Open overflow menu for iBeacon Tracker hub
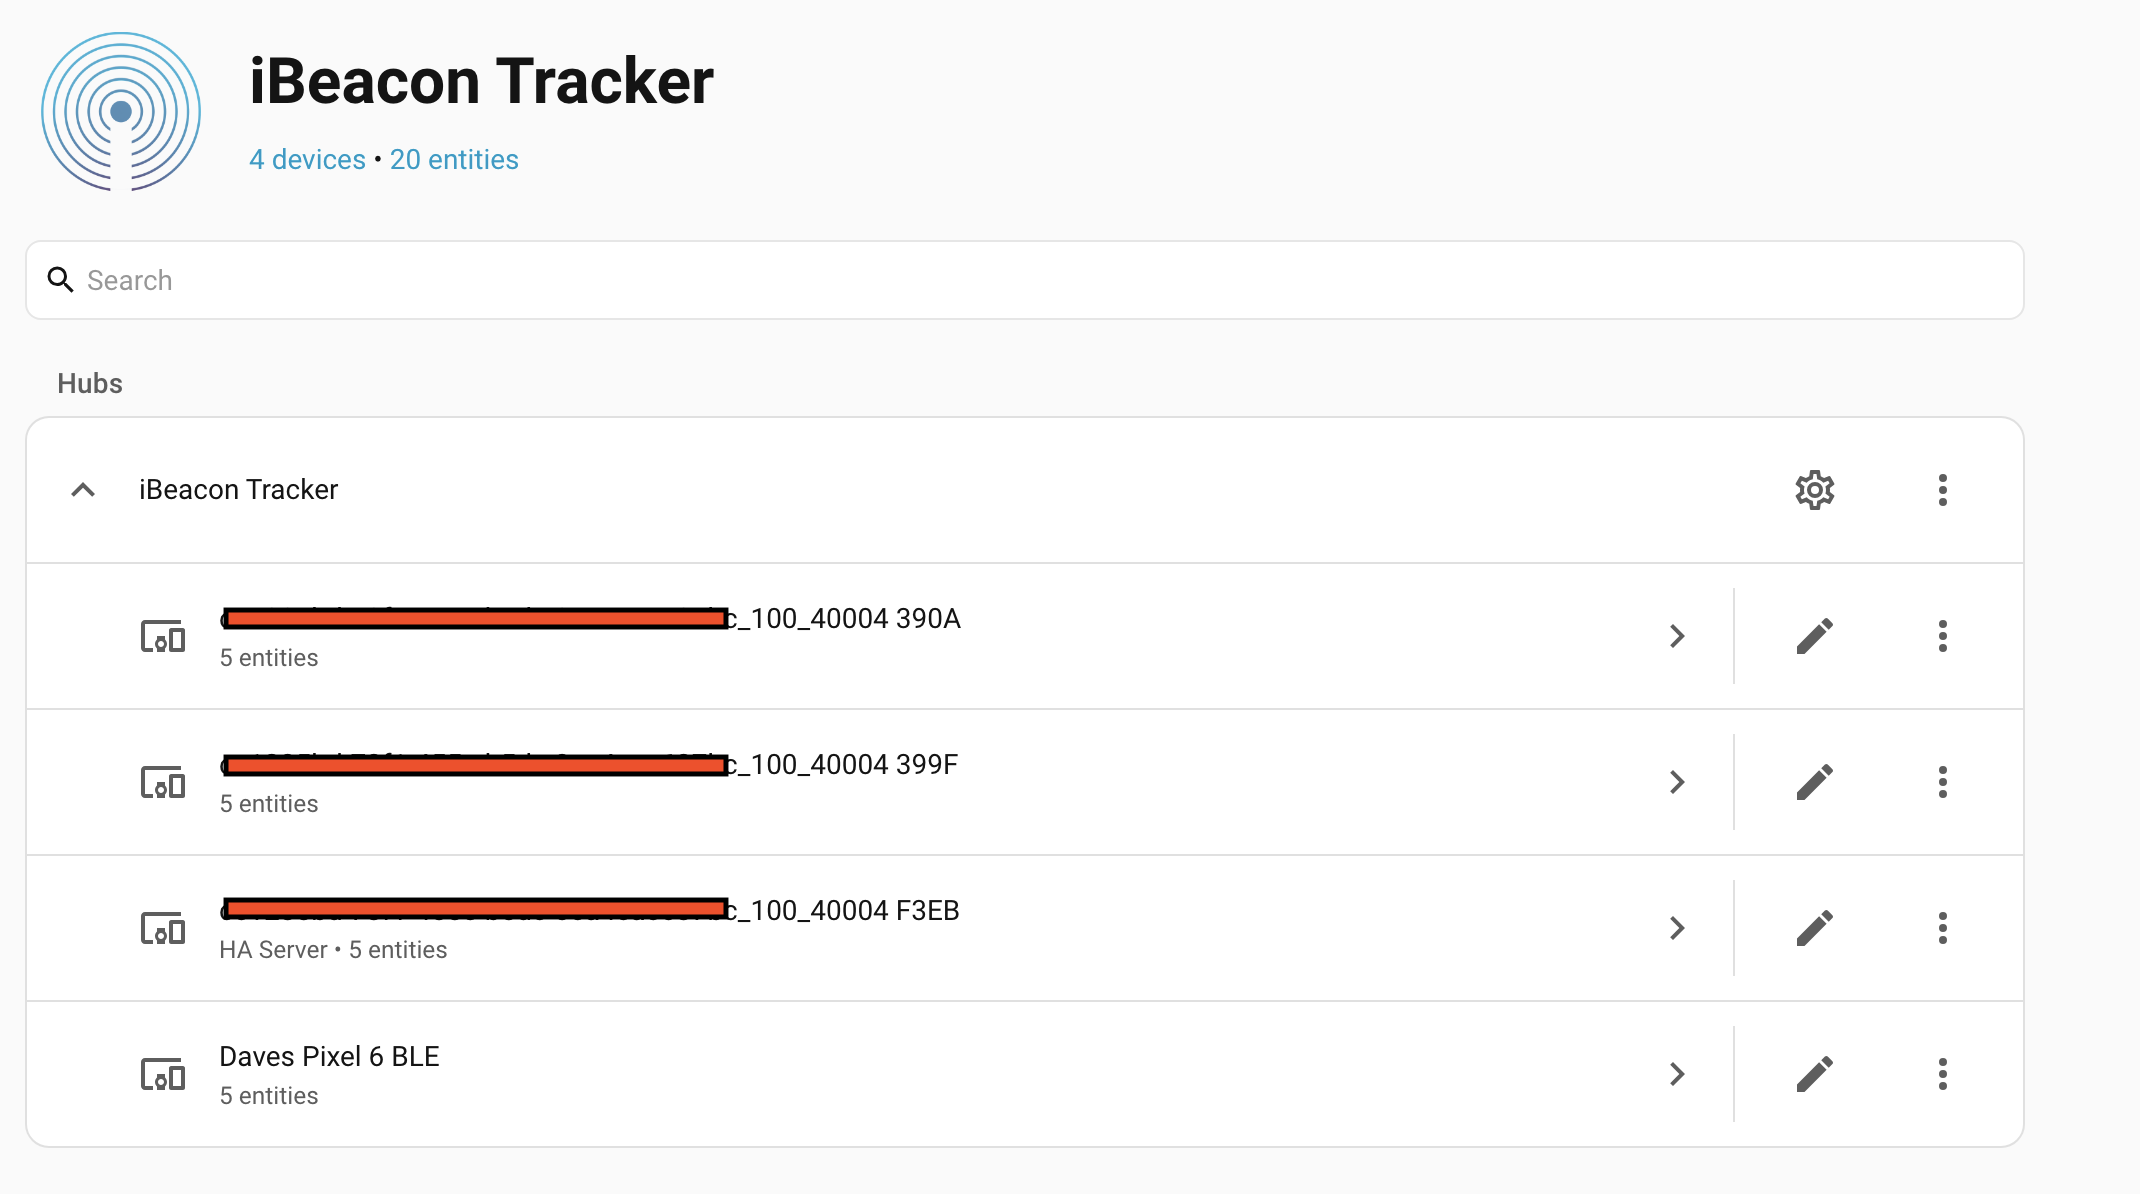The image size is (2140, 1194). (1942, 490)
